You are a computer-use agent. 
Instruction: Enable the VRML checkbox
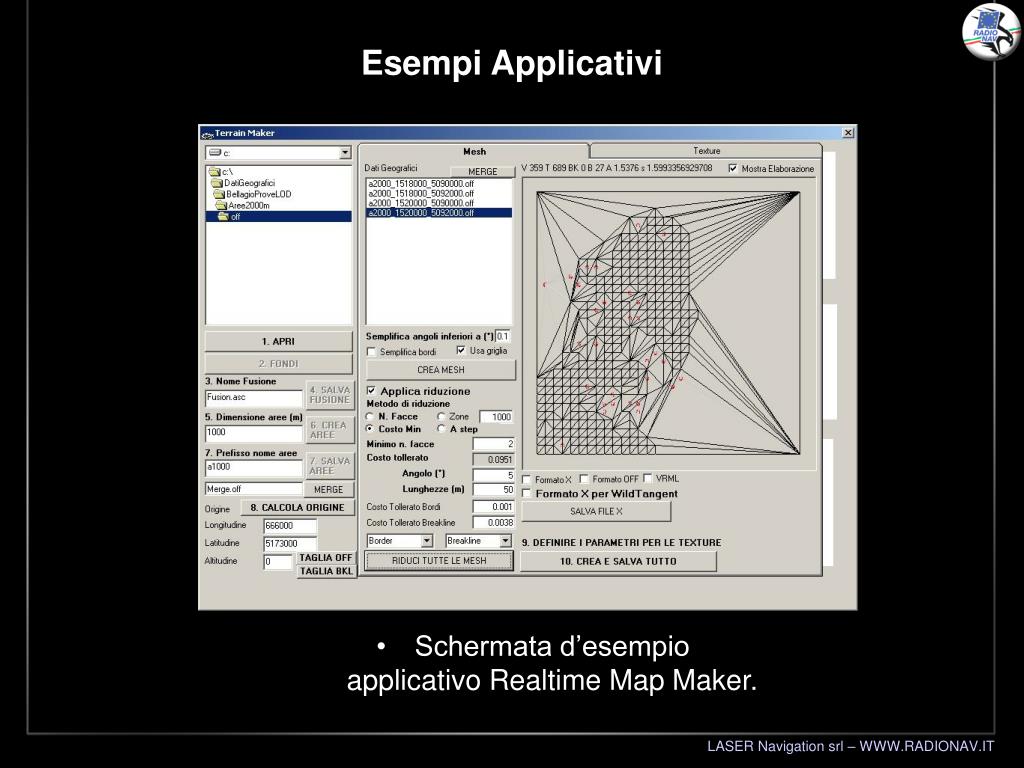tap(647, 478)
